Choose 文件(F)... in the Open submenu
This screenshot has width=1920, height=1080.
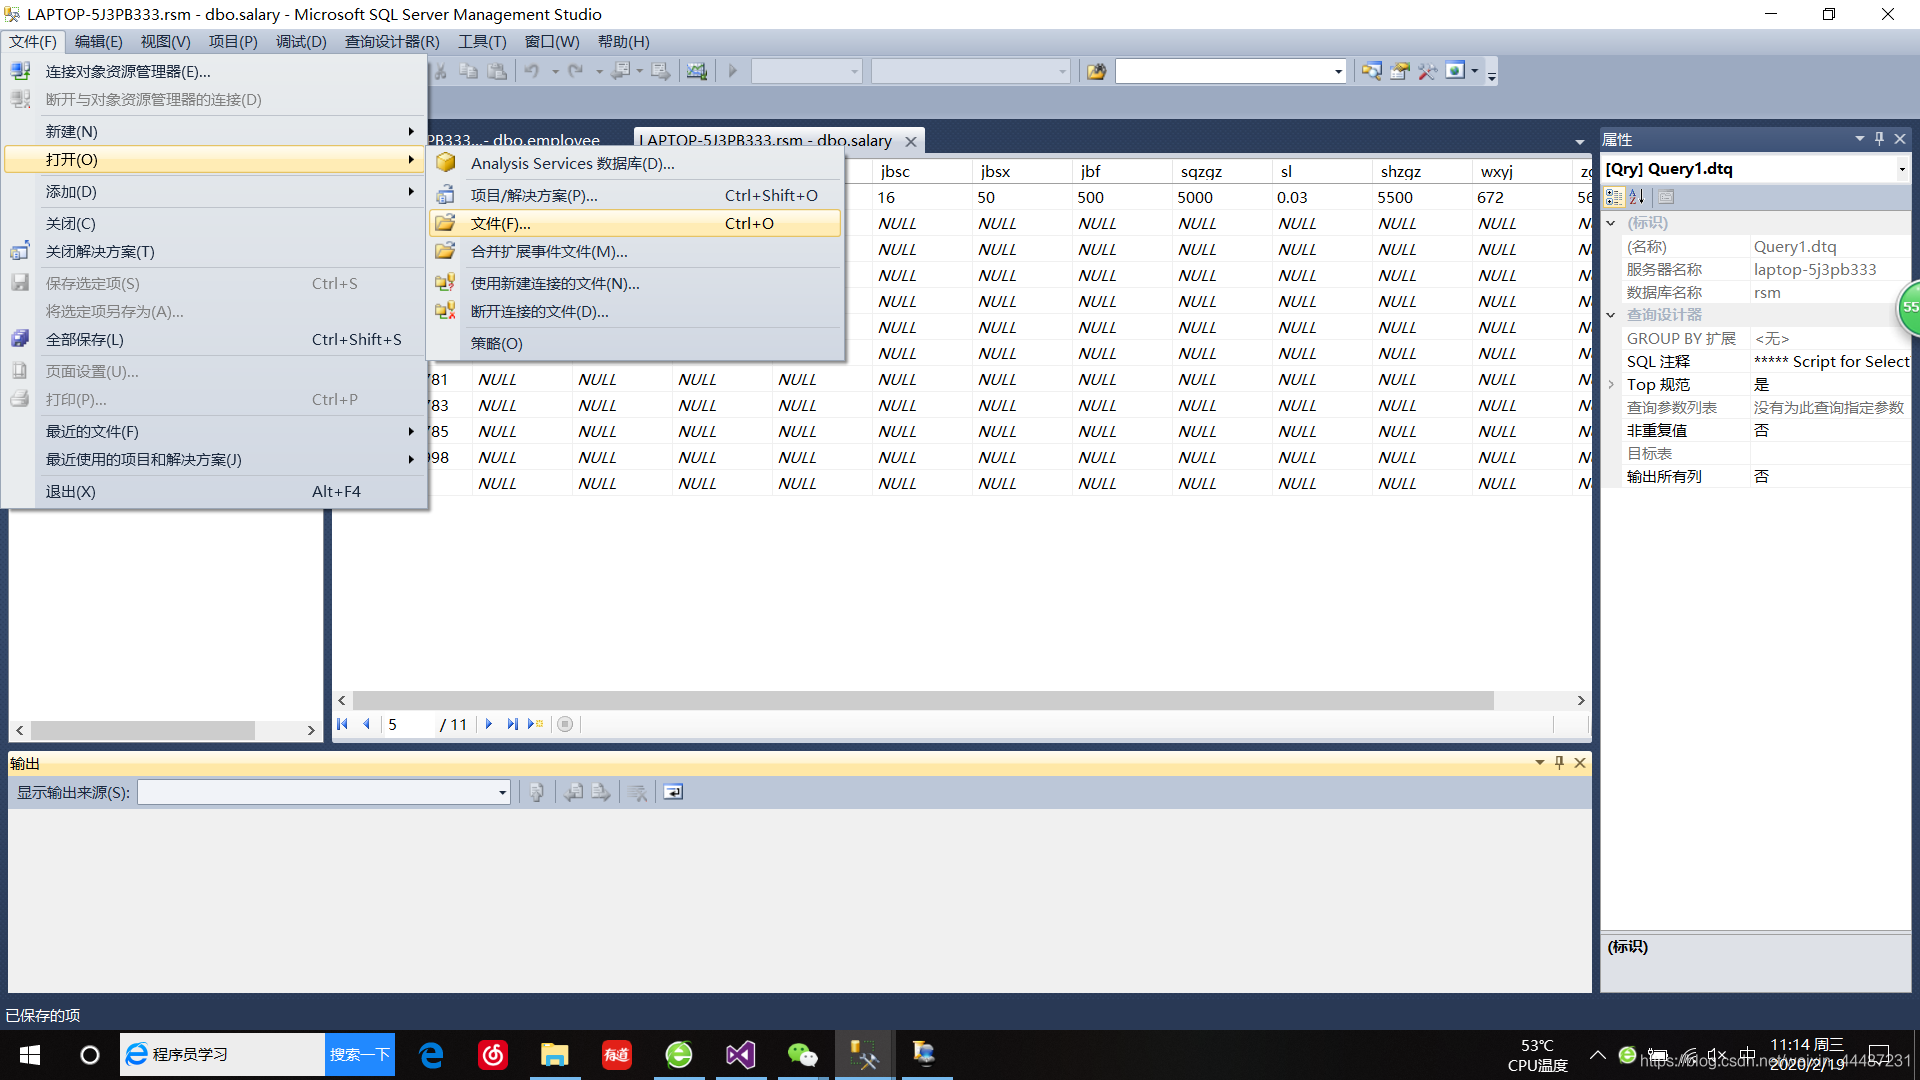[x=500, y=224]
